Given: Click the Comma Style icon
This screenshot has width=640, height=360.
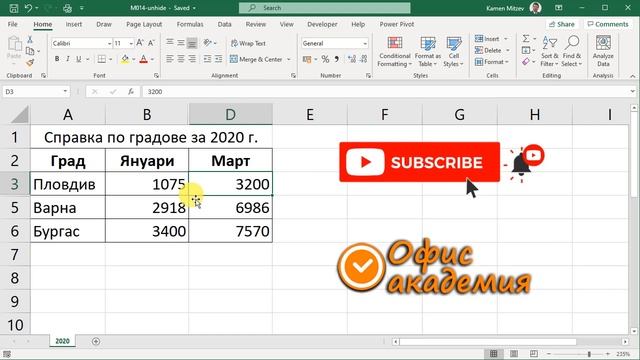Looking at the screenshot, I should click(337, 60).
